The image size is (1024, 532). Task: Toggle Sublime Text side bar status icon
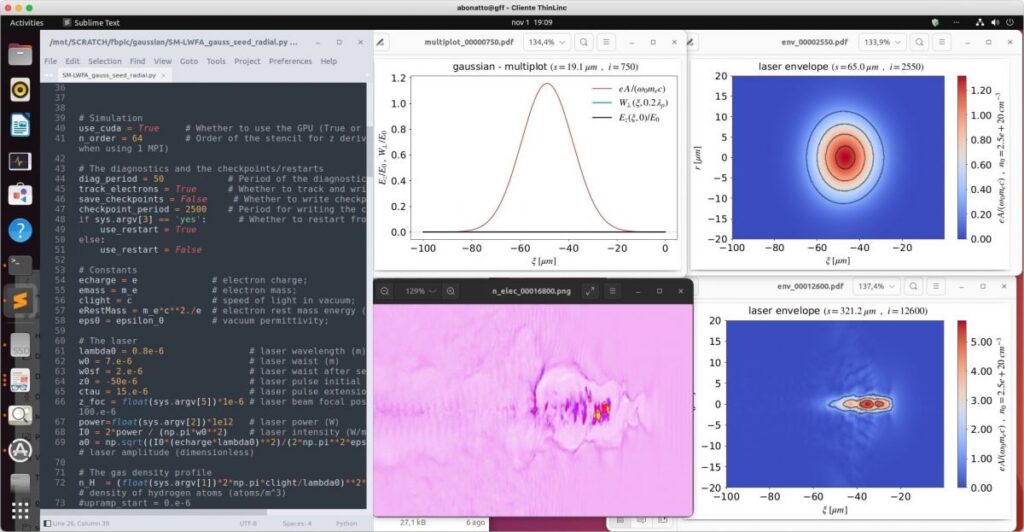tap(47, 524)
